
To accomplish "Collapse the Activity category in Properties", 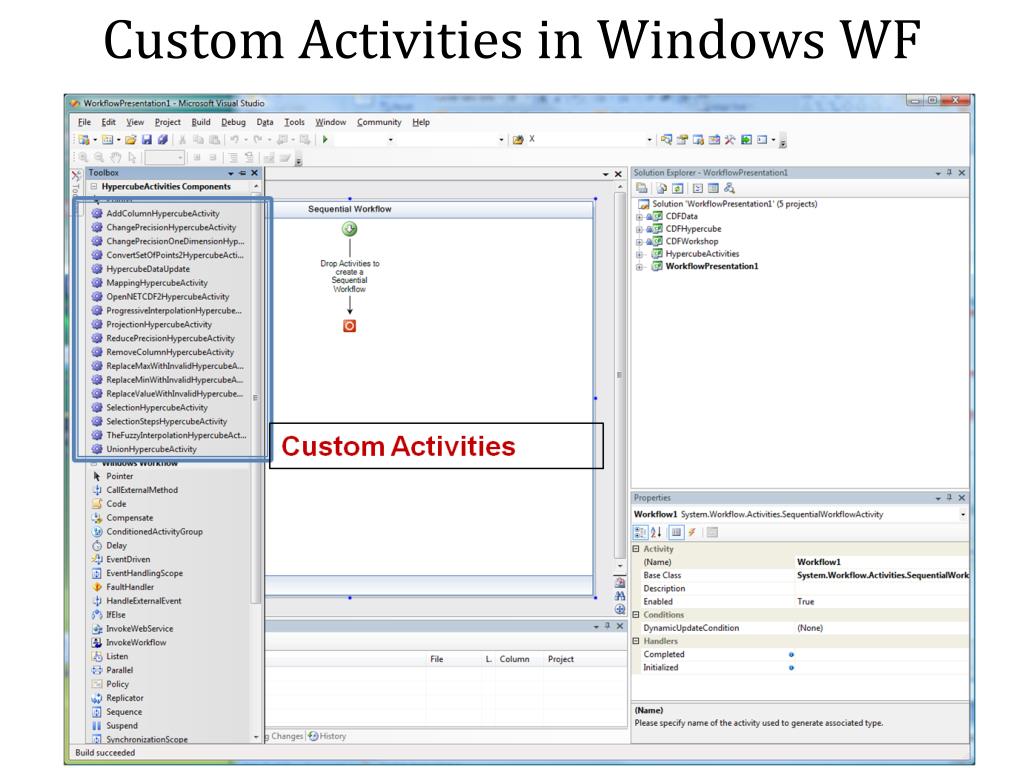I will click(x=636, y=549).
